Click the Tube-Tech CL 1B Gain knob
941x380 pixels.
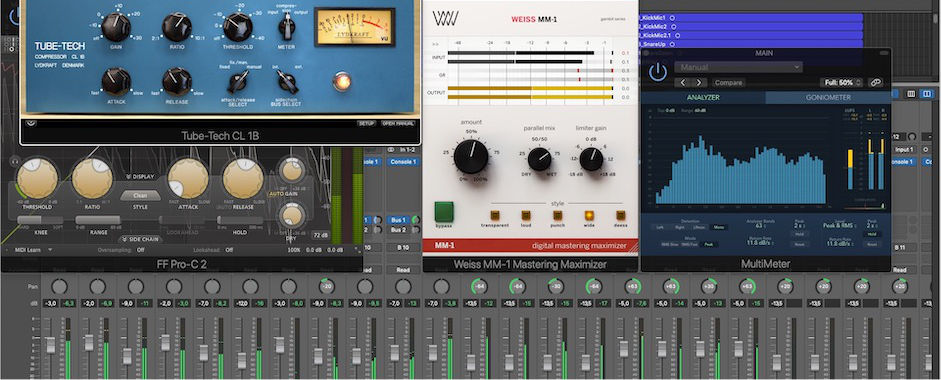coord(116,28)
